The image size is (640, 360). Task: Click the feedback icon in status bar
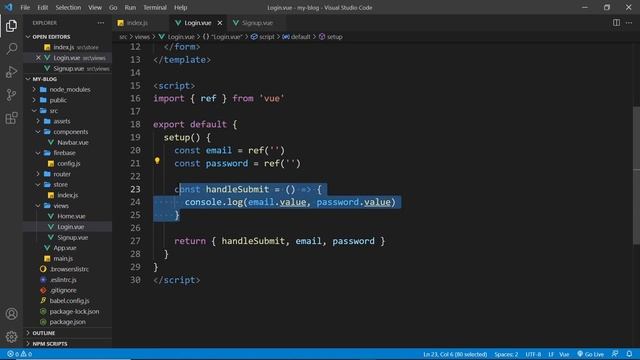click(x=615, y=354)
